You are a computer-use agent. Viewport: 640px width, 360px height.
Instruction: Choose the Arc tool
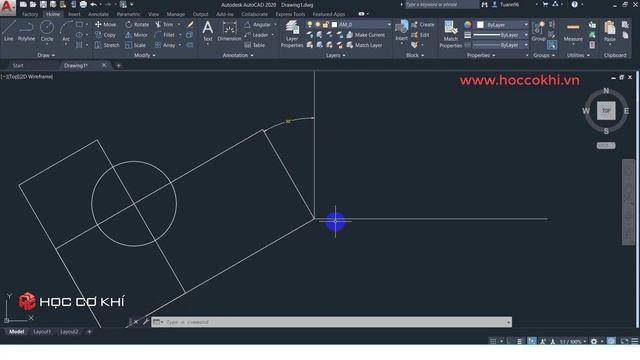pos(66,31)
